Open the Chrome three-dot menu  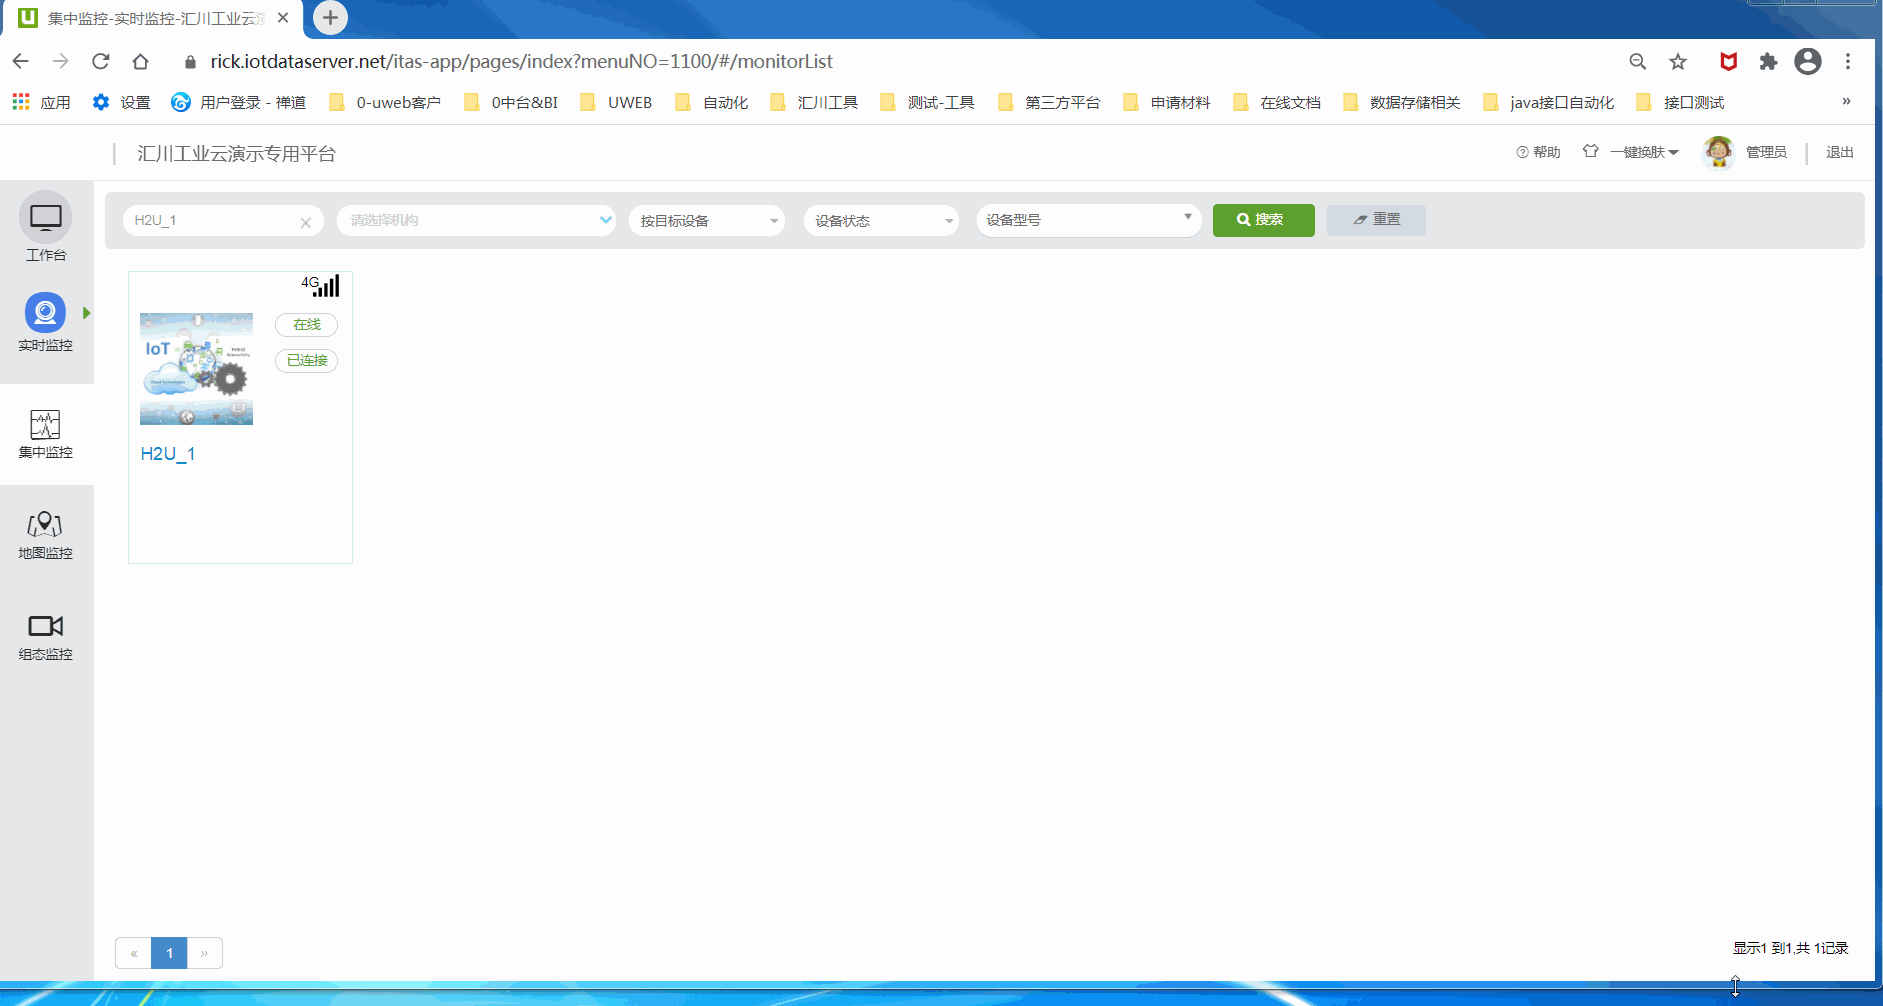[x=1848, y=62]
